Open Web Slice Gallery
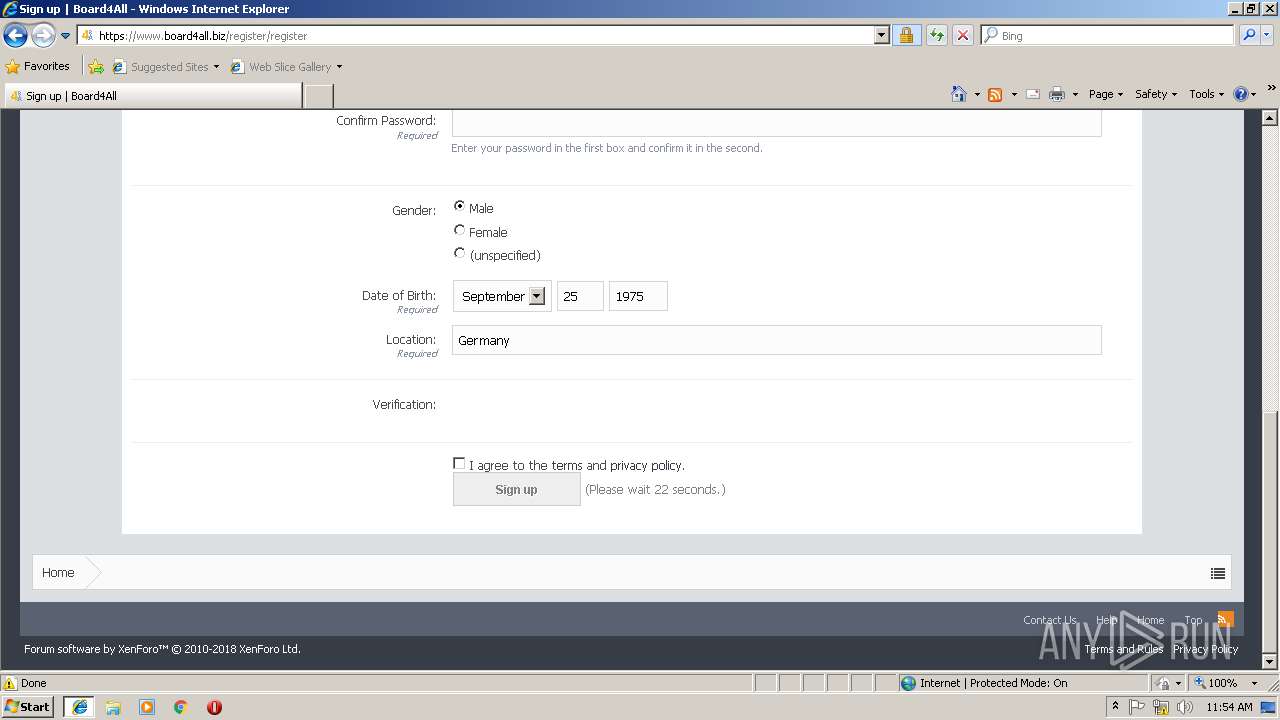The width and height of the screenshot is (1280, 720). [x=286, y=67]
